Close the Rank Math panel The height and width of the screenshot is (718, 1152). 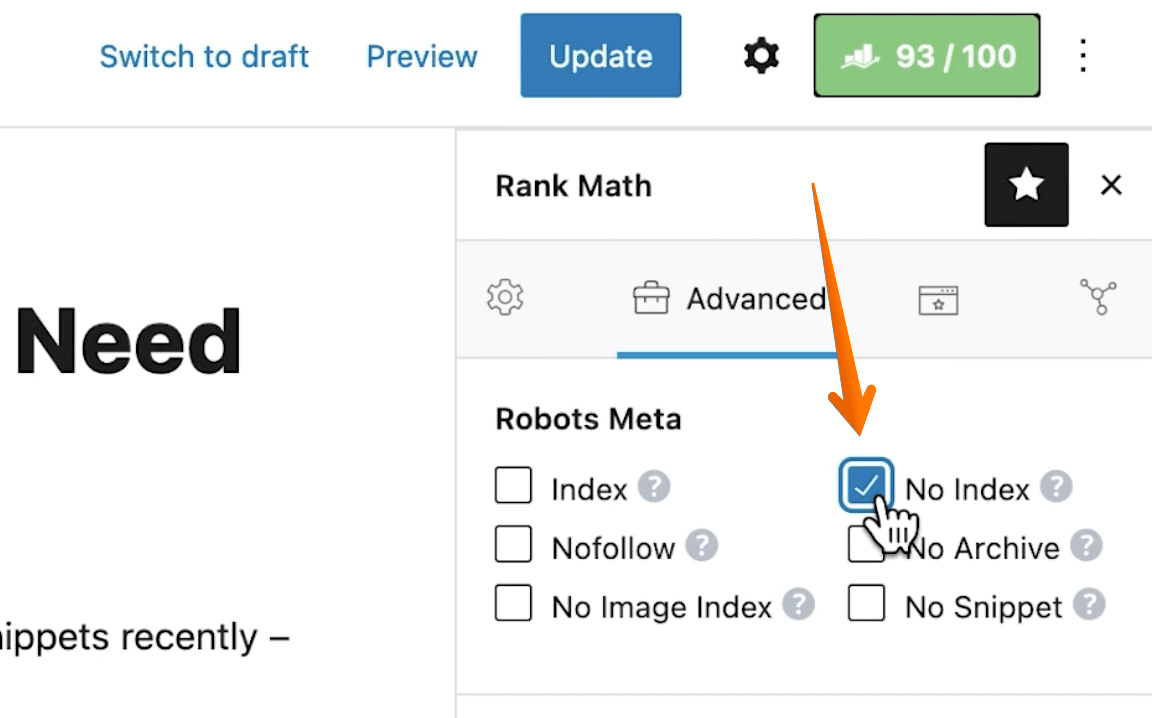pos(1112,185)
